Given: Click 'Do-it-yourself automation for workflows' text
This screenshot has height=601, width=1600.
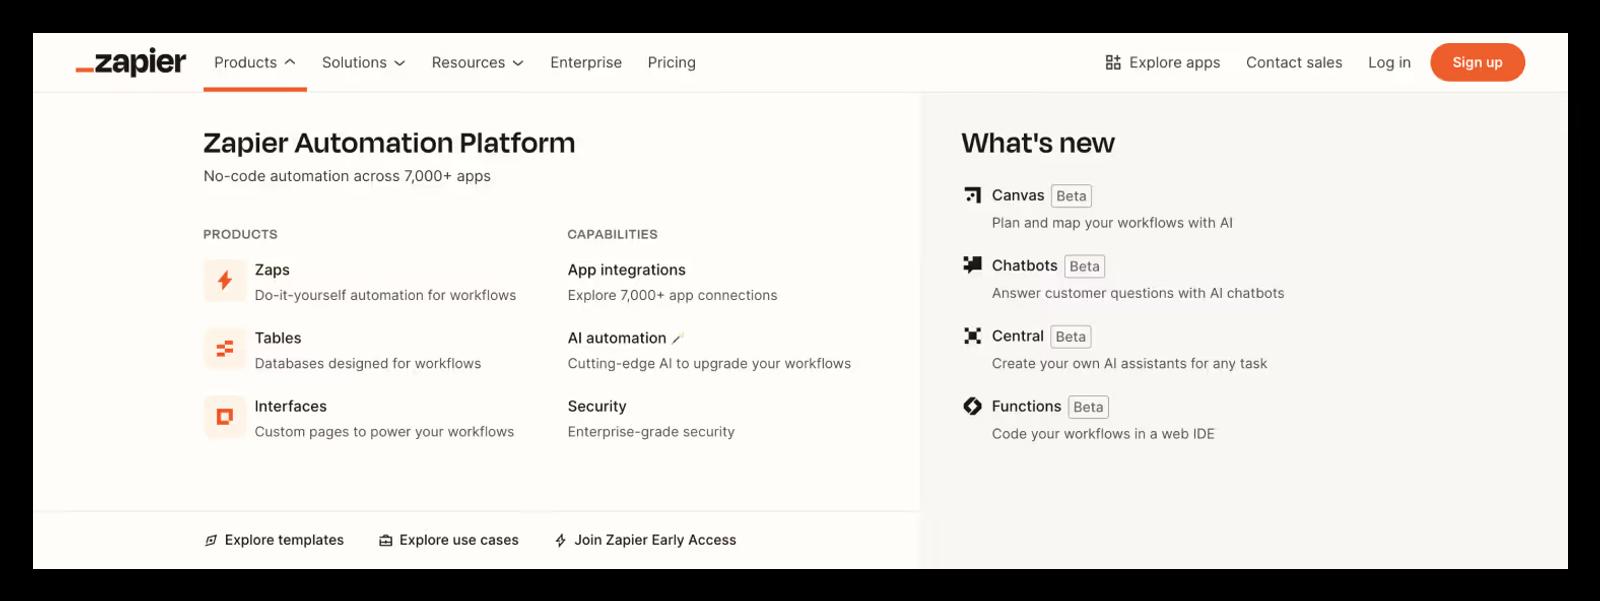Looking at the screenshot, I should point(386,295).
